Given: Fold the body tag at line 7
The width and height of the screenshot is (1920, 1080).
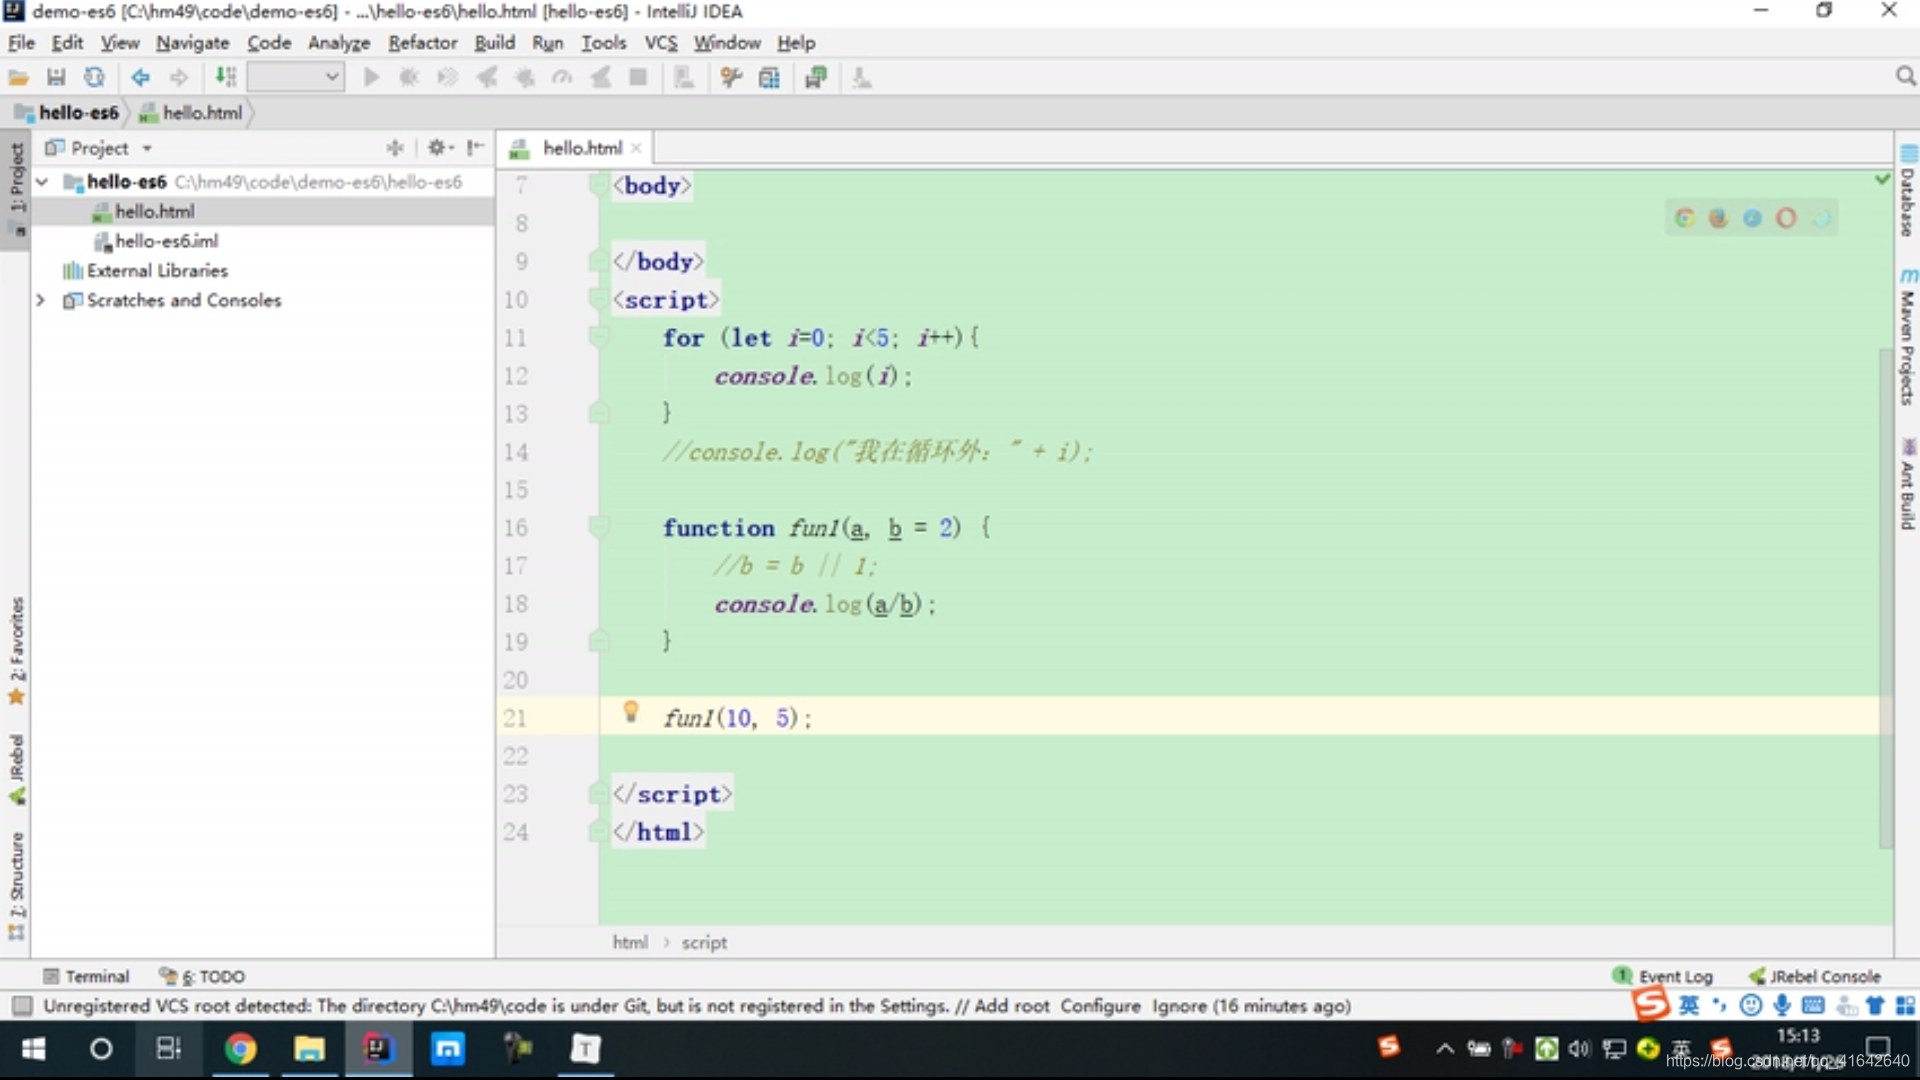Looking at the screenshot, I should [x=599, y=185].
